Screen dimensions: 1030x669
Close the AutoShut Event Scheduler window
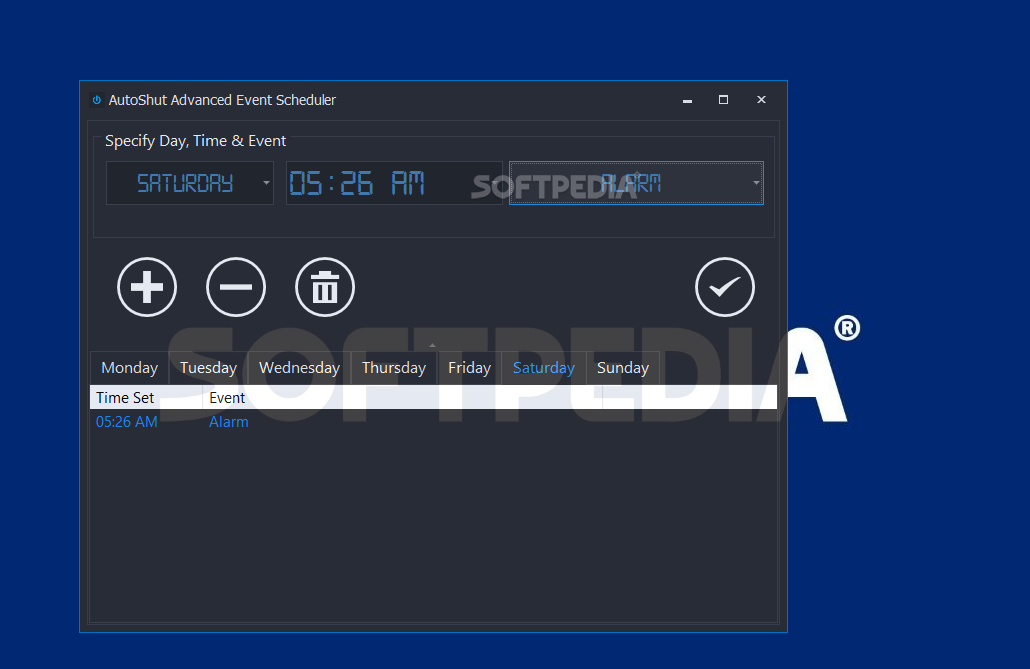pos(761,100)
